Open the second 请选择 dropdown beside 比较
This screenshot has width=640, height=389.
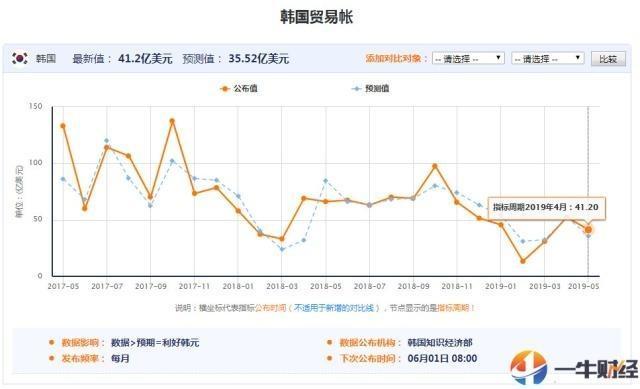548,59
